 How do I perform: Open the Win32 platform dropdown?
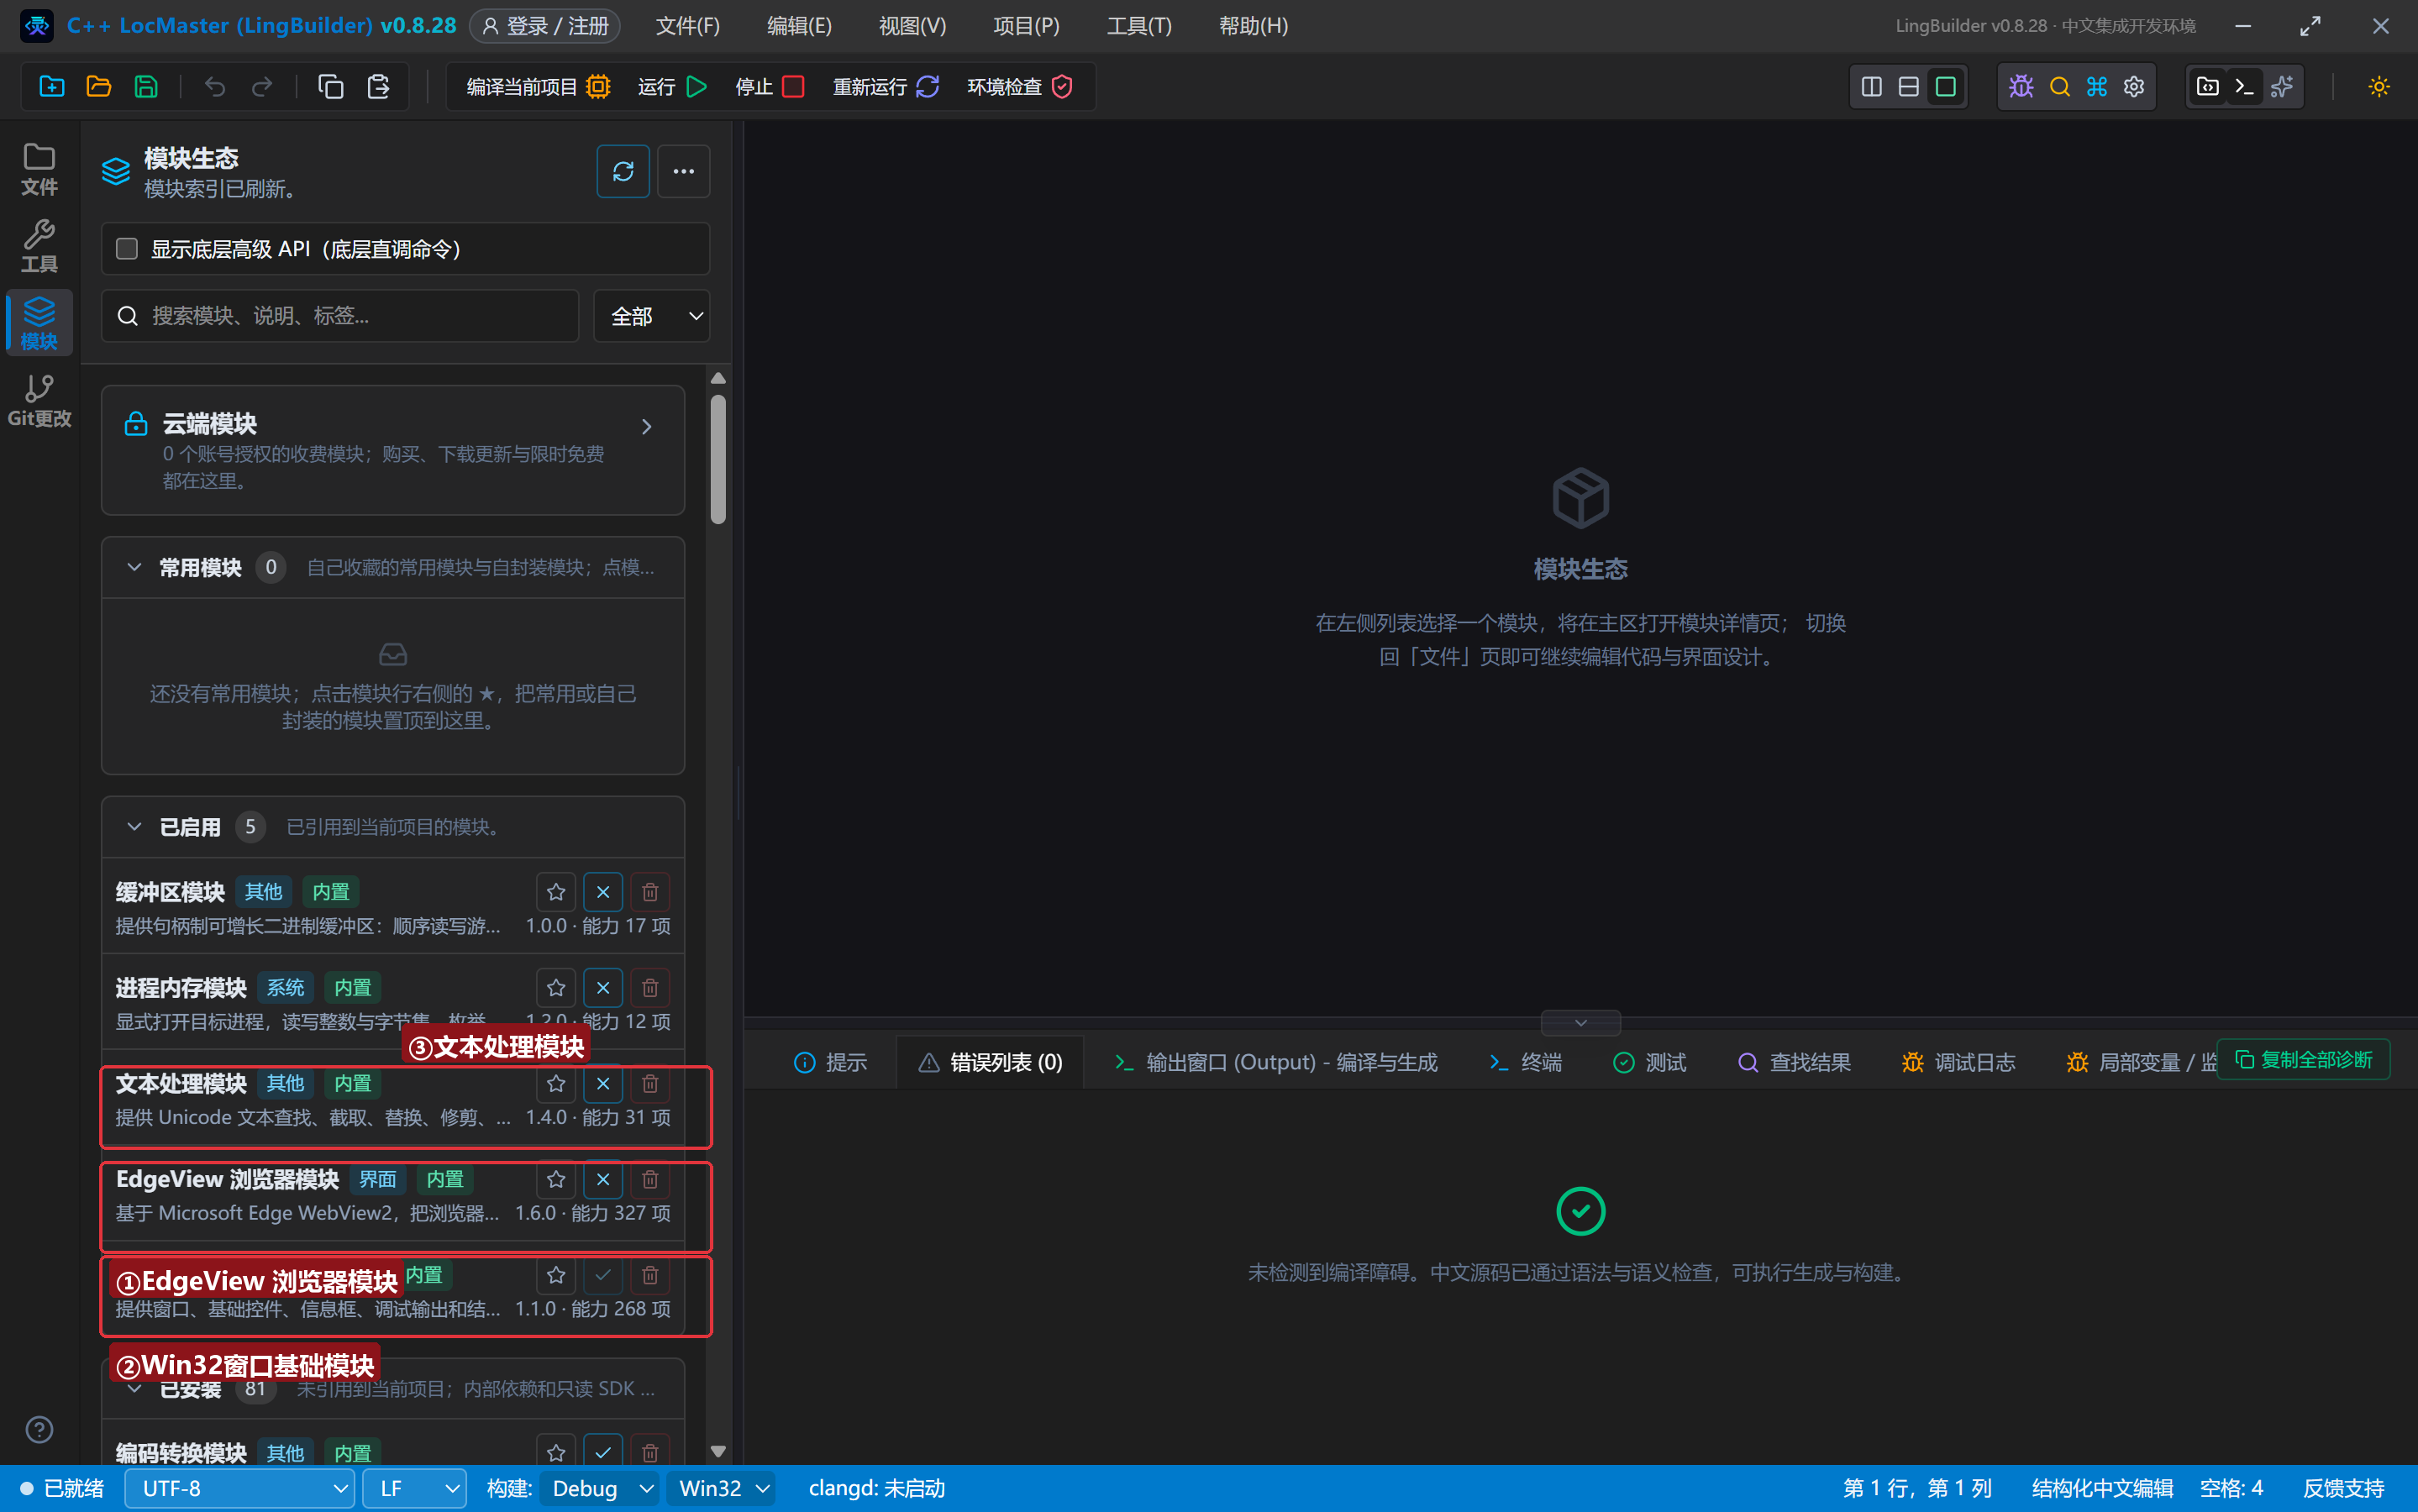click(722, 1488)
